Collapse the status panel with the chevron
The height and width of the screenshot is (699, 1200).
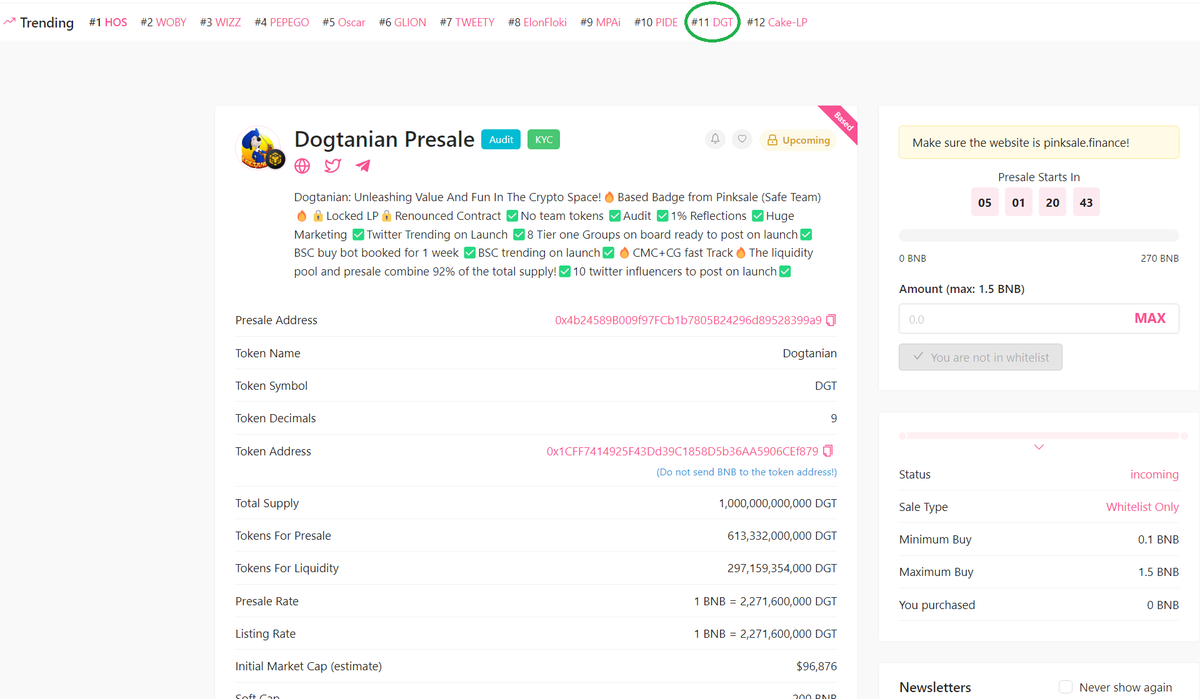(1038, 446)
